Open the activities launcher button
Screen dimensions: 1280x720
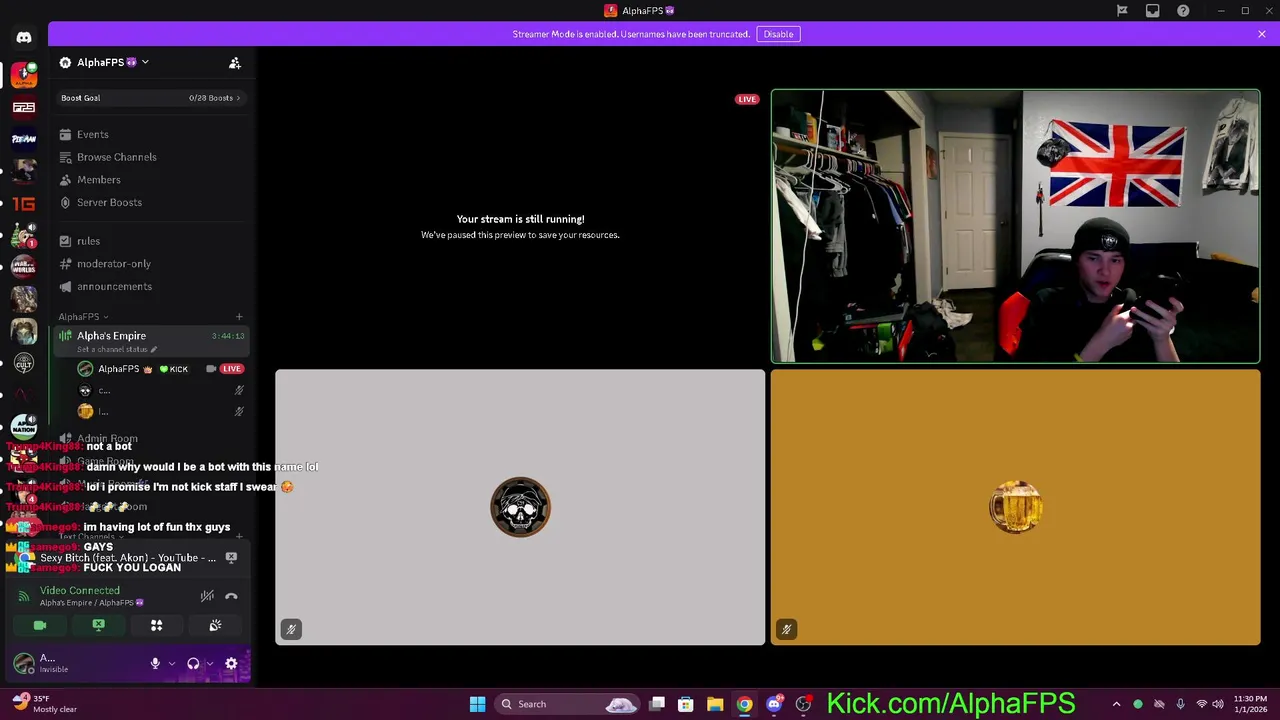point(157,625)
